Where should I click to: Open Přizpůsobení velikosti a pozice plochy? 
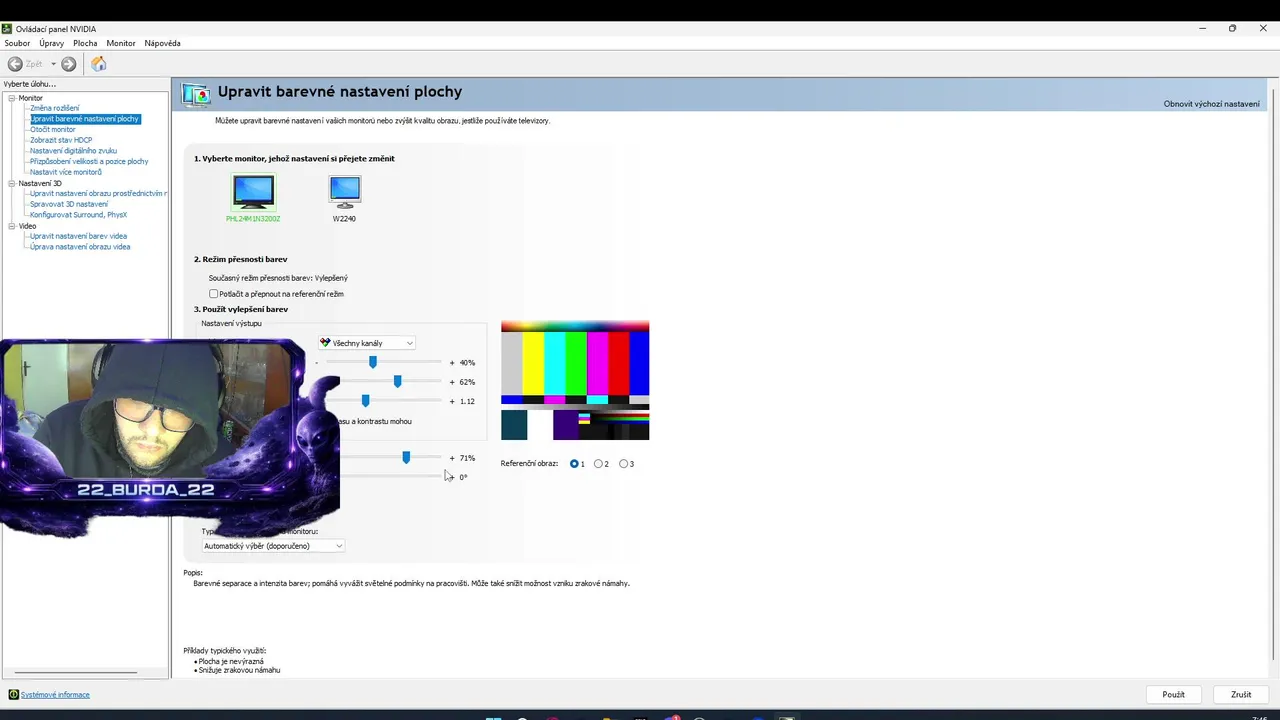coord(89,161)
